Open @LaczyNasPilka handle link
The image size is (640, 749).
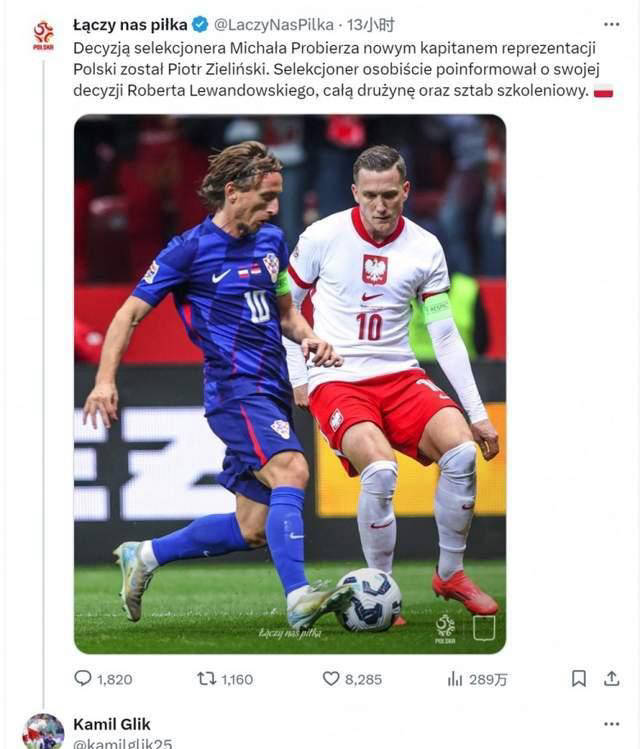pos(274,25)
